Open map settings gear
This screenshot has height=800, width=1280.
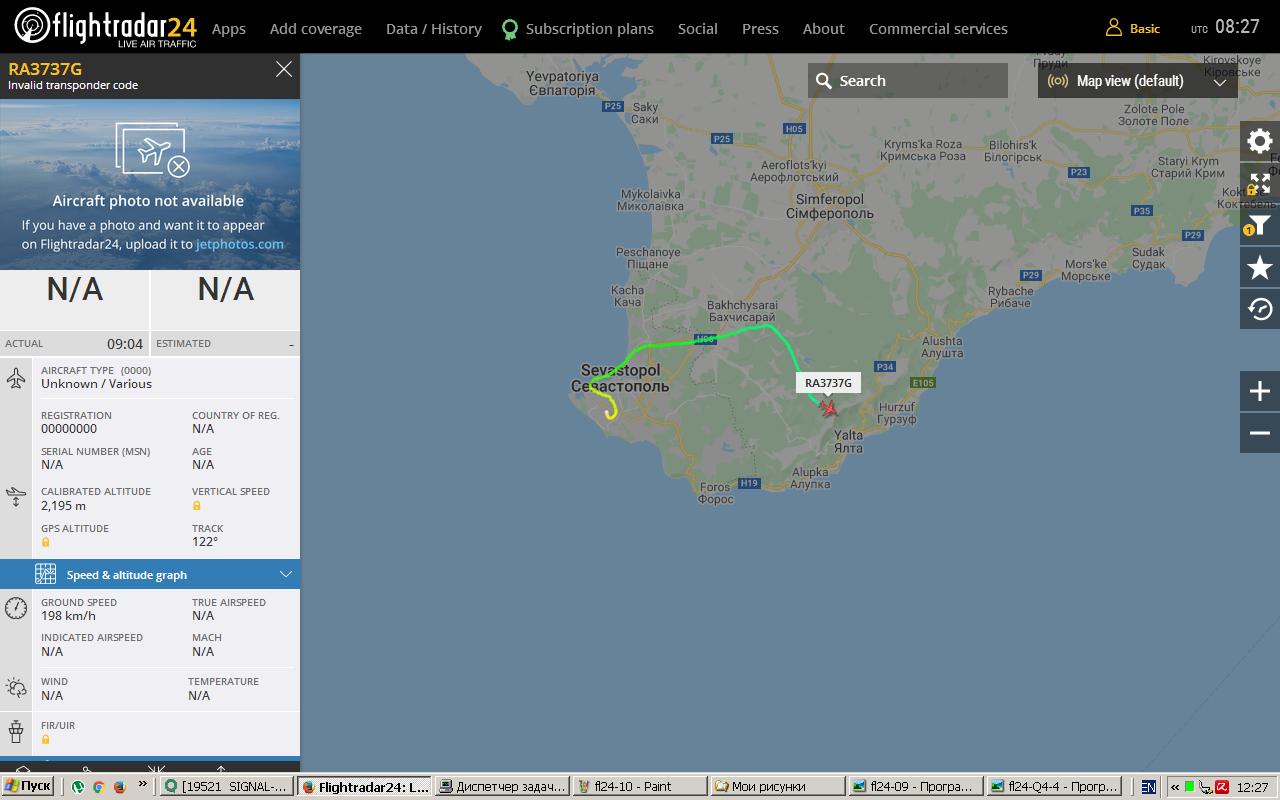click(x=1260, y=141)
